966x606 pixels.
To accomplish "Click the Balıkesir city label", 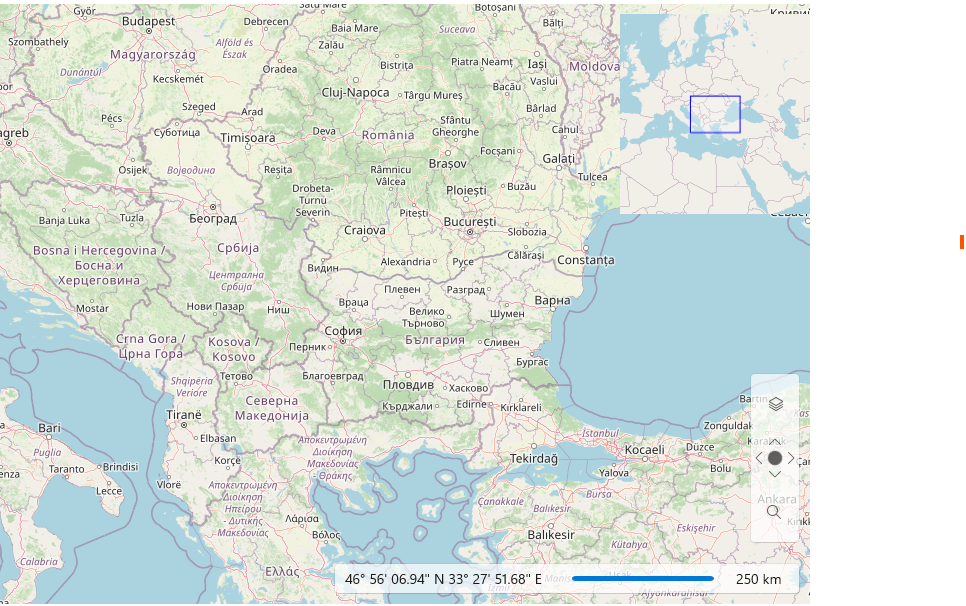I will coord(551,535).
